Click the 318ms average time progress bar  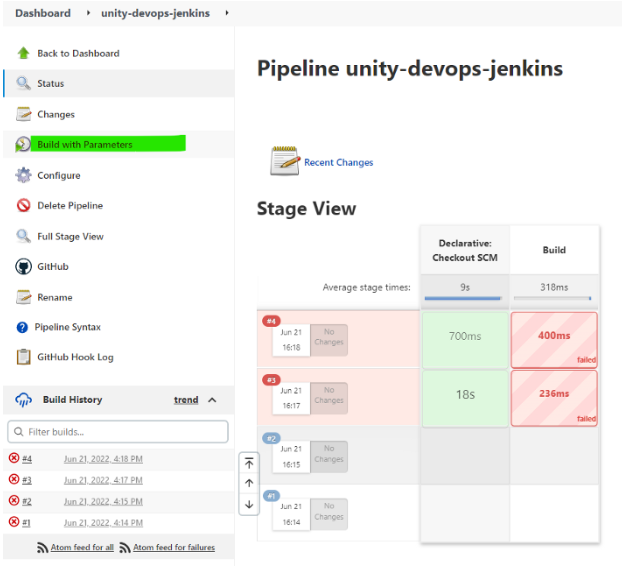click(x=553, y=298)
